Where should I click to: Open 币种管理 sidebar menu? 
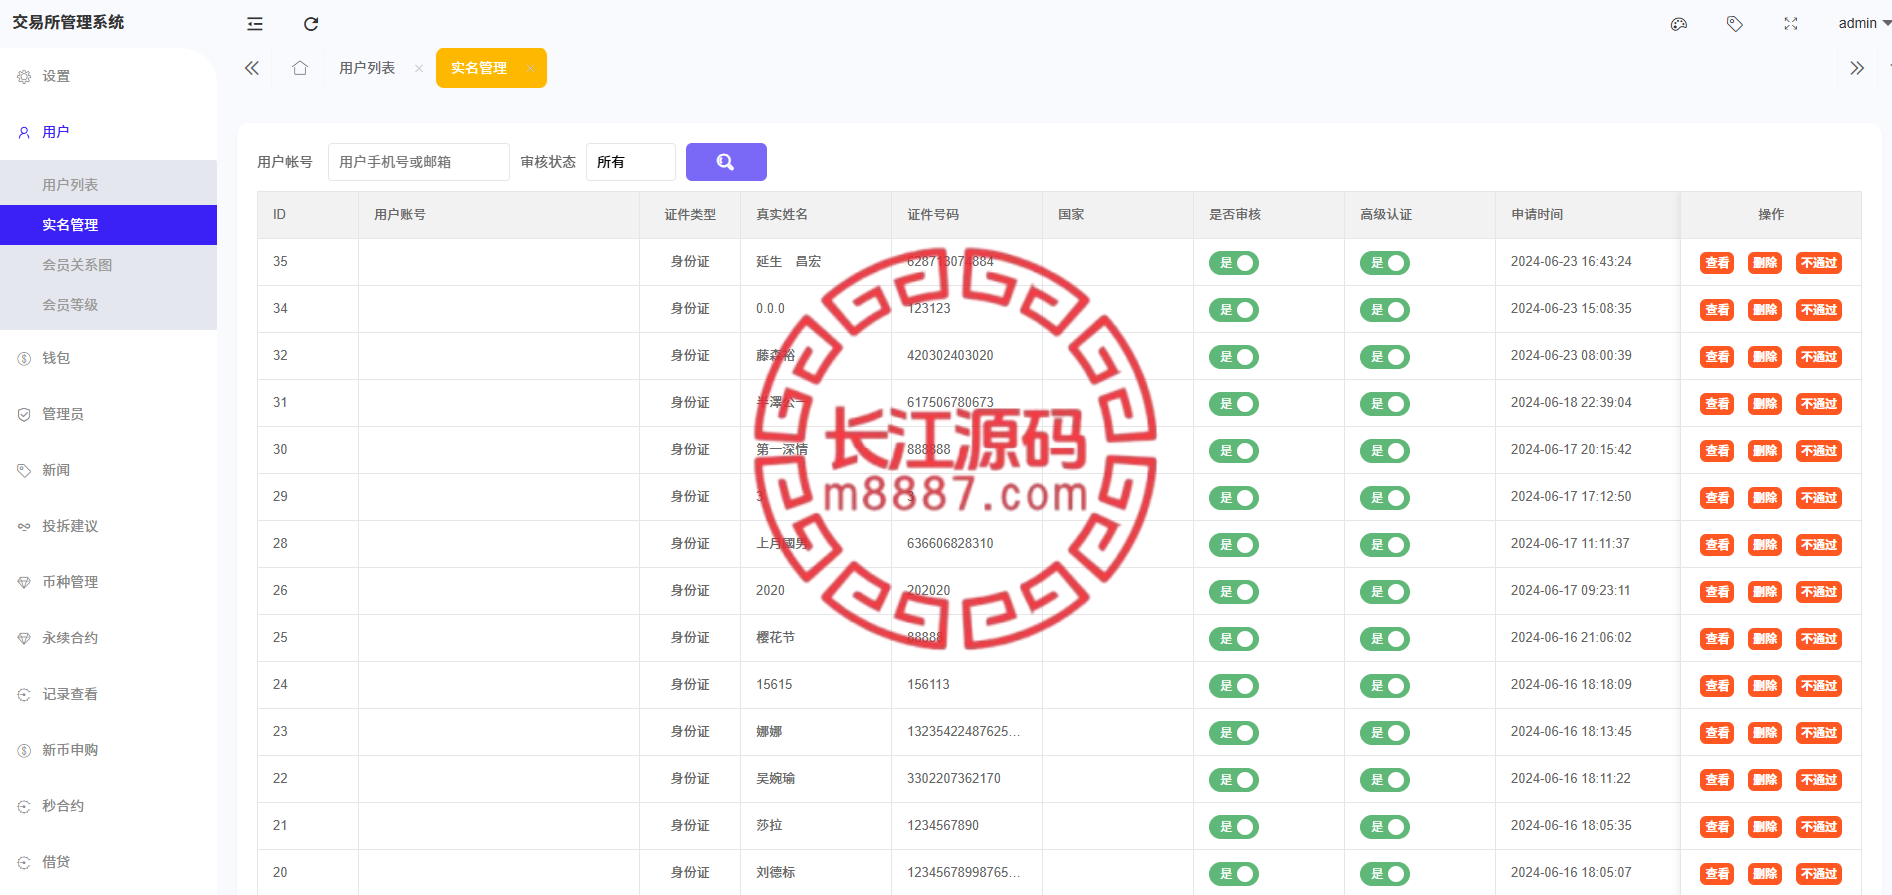pyautogui.click(x=108, y=582)
